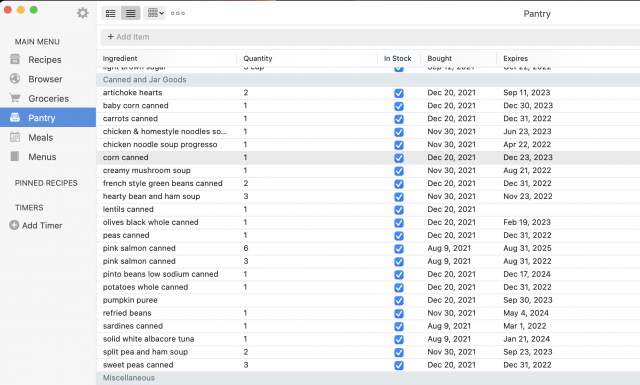Click the Browser globe icon
The height and width of the screenshot is (385, 640).
click(x=15, y=79)
